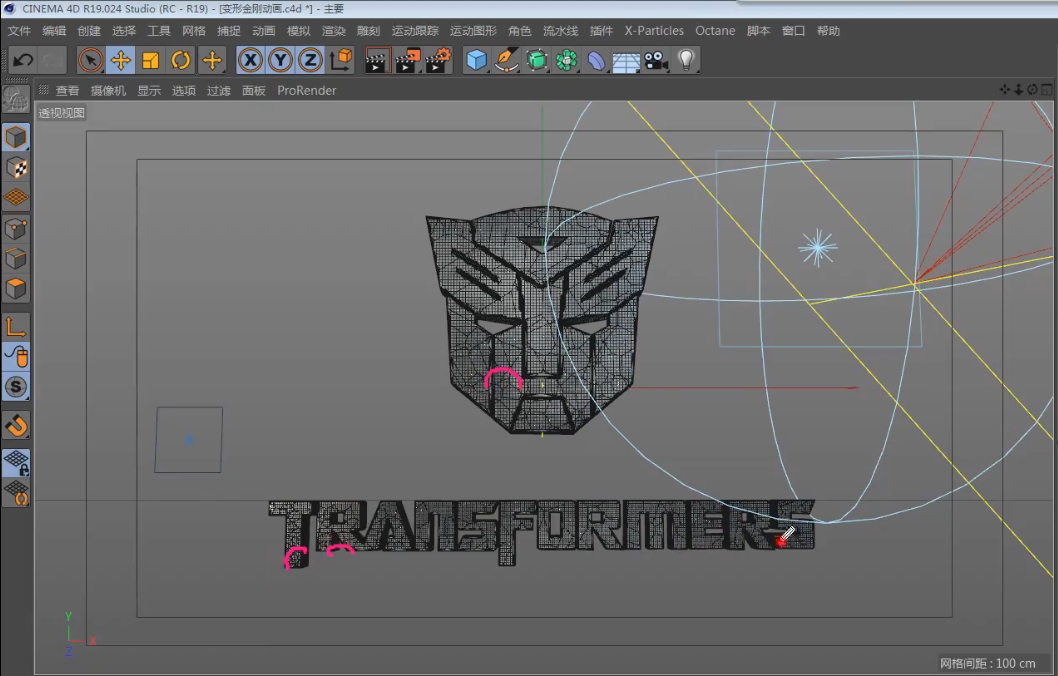Select the Live Selection tool
1058x676 pixels.
pyautogui.click(x=90, y=60)
